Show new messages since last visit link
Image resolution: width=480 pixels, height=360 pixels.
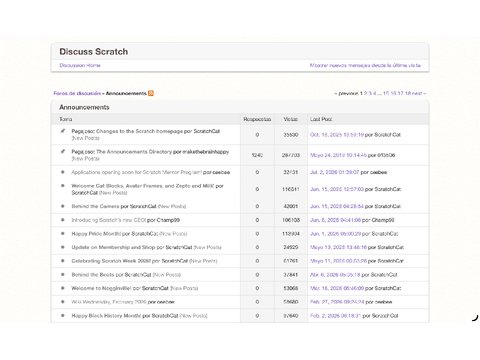tap(365, 65)
